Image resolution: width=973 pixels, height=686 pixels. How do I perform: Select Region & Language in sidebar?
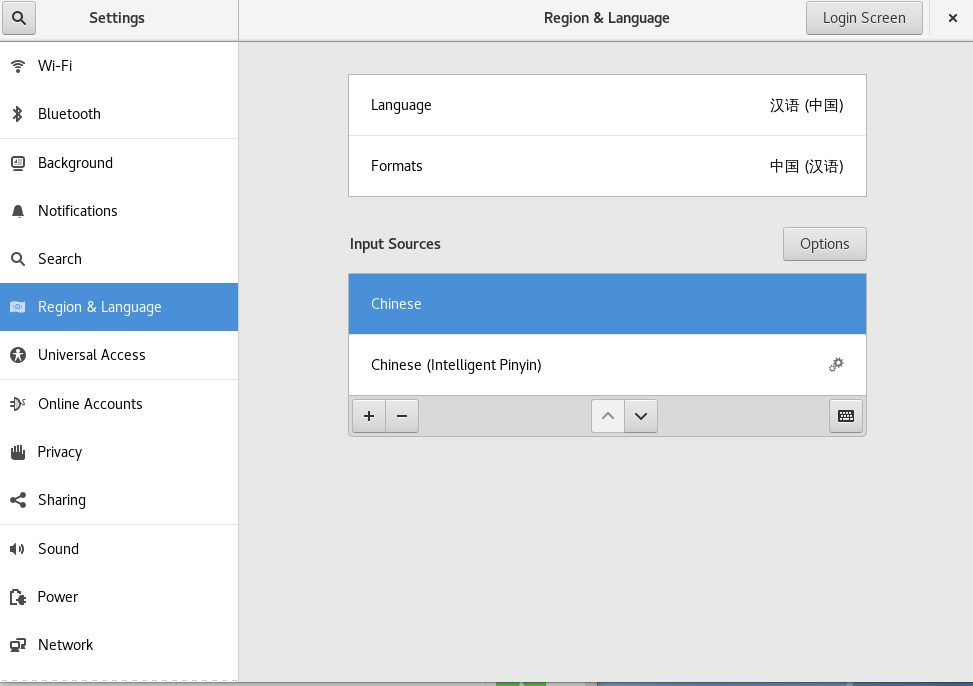(x=119, y=307)
